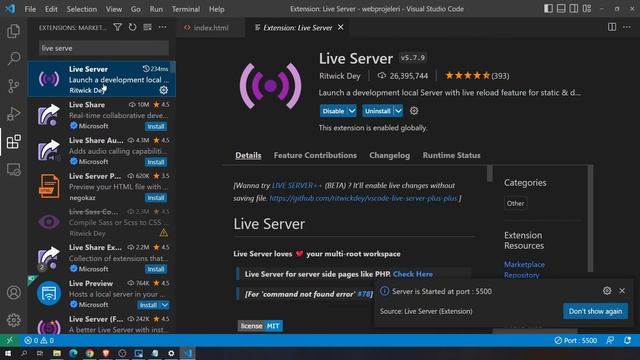Open the Explorer view in activity bar
This screenshot has width=640, height=360.
pos(13,31)
